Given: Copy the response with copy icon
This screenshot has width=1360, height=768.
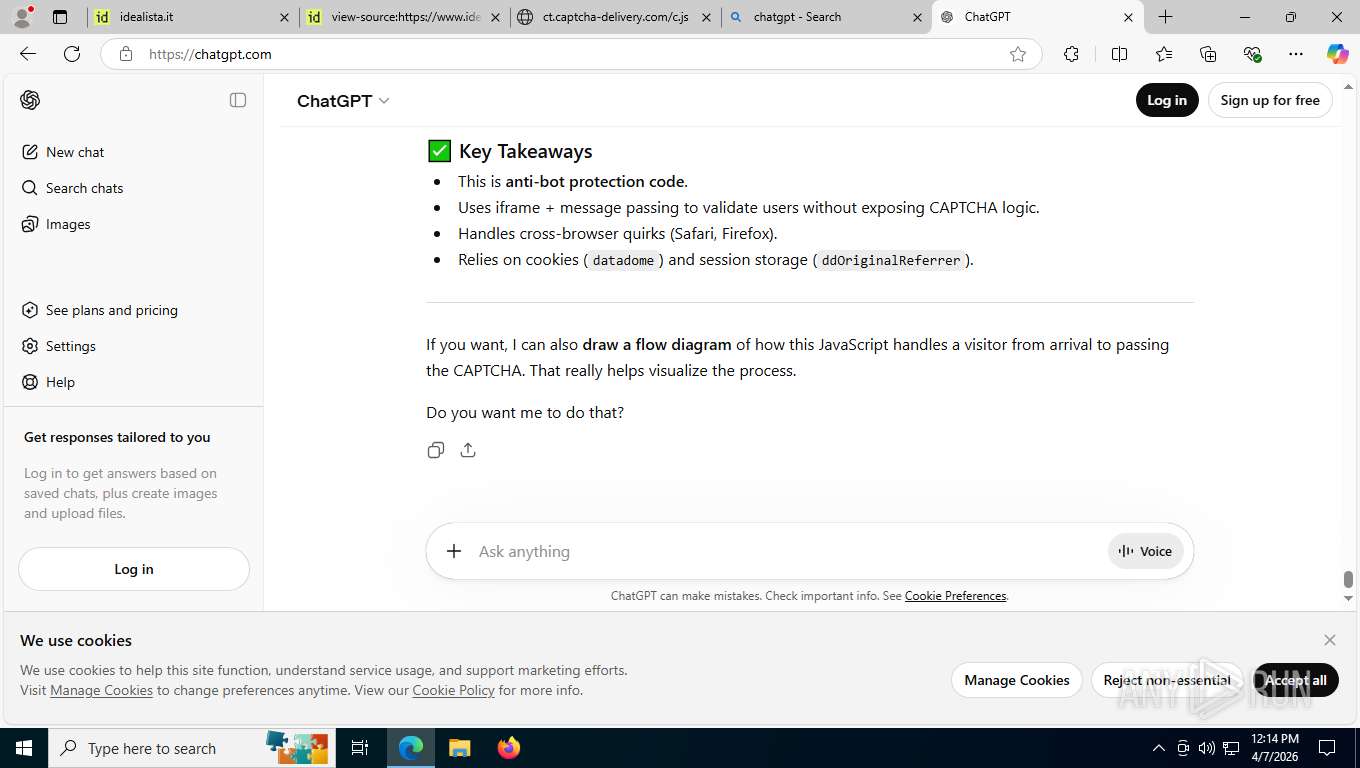Looking at the screenshot, I should [436, 450].
